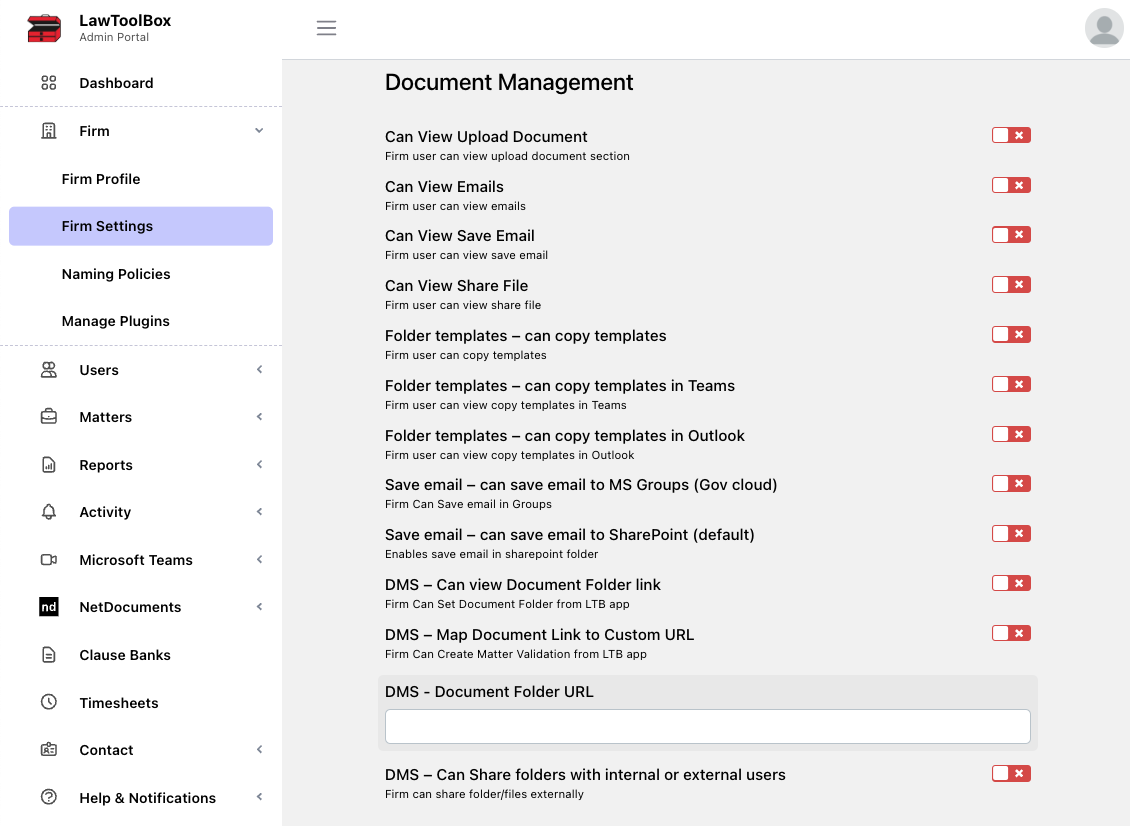Turn on DMS Map Document Link to Custom URL
This screenshot has height=826, width=1130.
[x=1011, y=634]
